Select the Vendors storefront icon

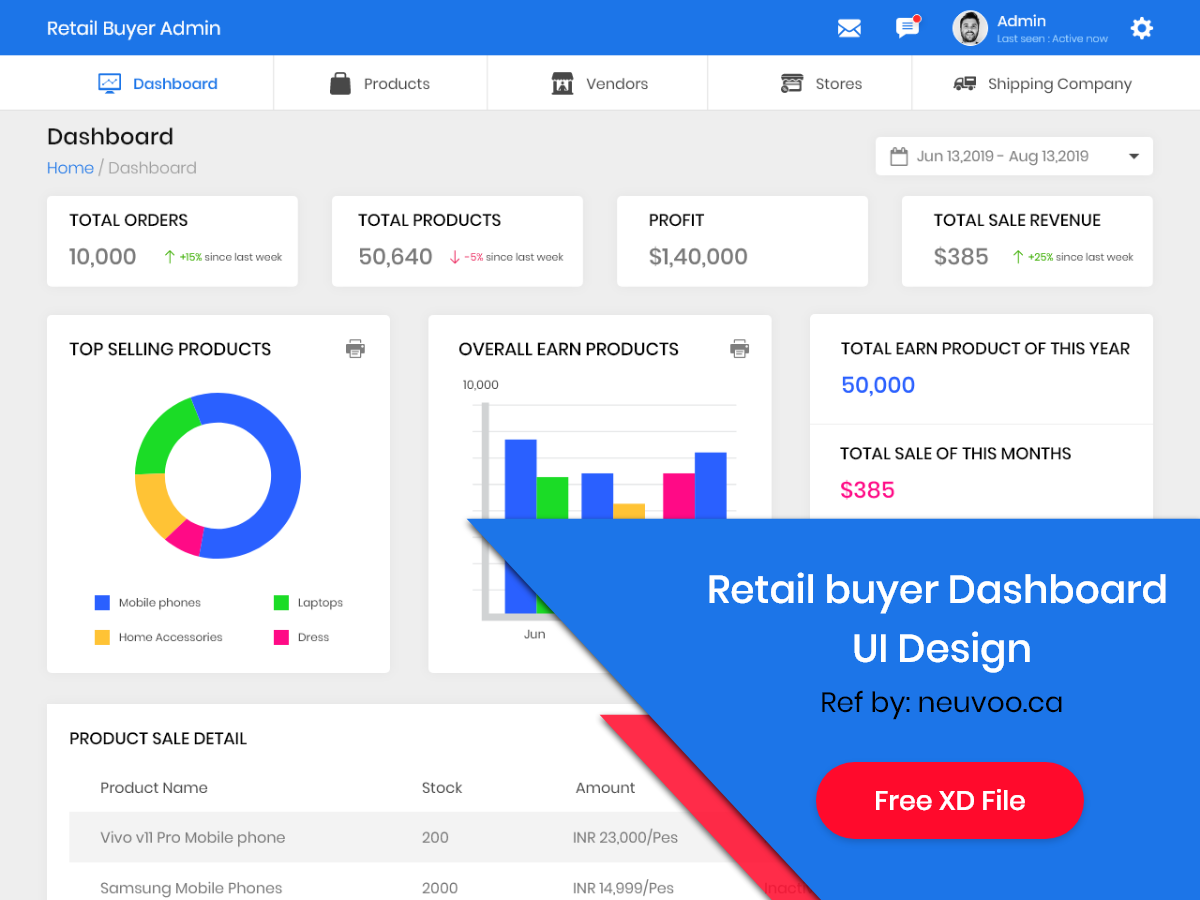pyautogui.click(x=563, y=83)
